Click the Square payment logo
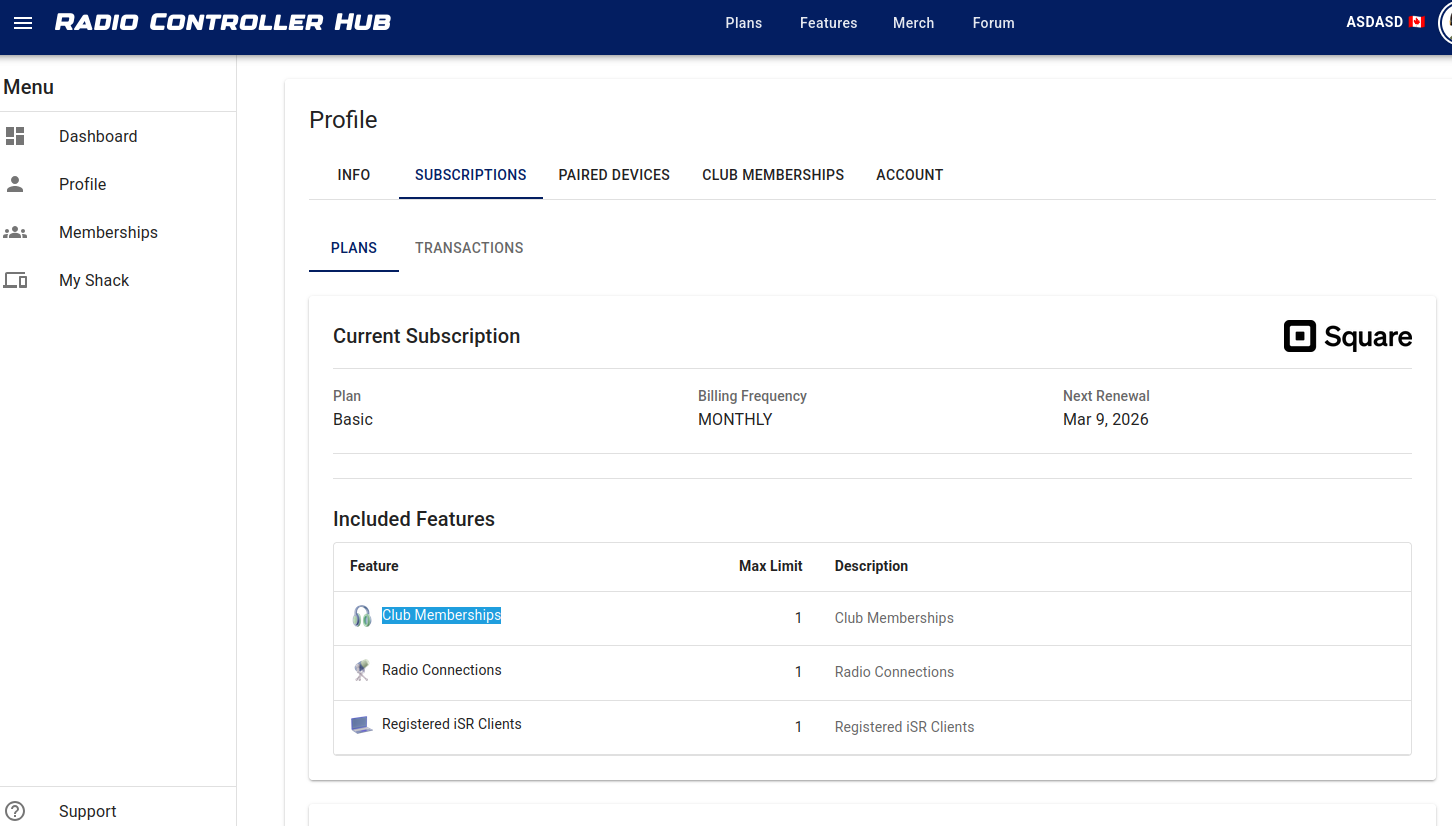This screenshot has width=1452, height=826. pyautogui.click(x=1347, y=337)
